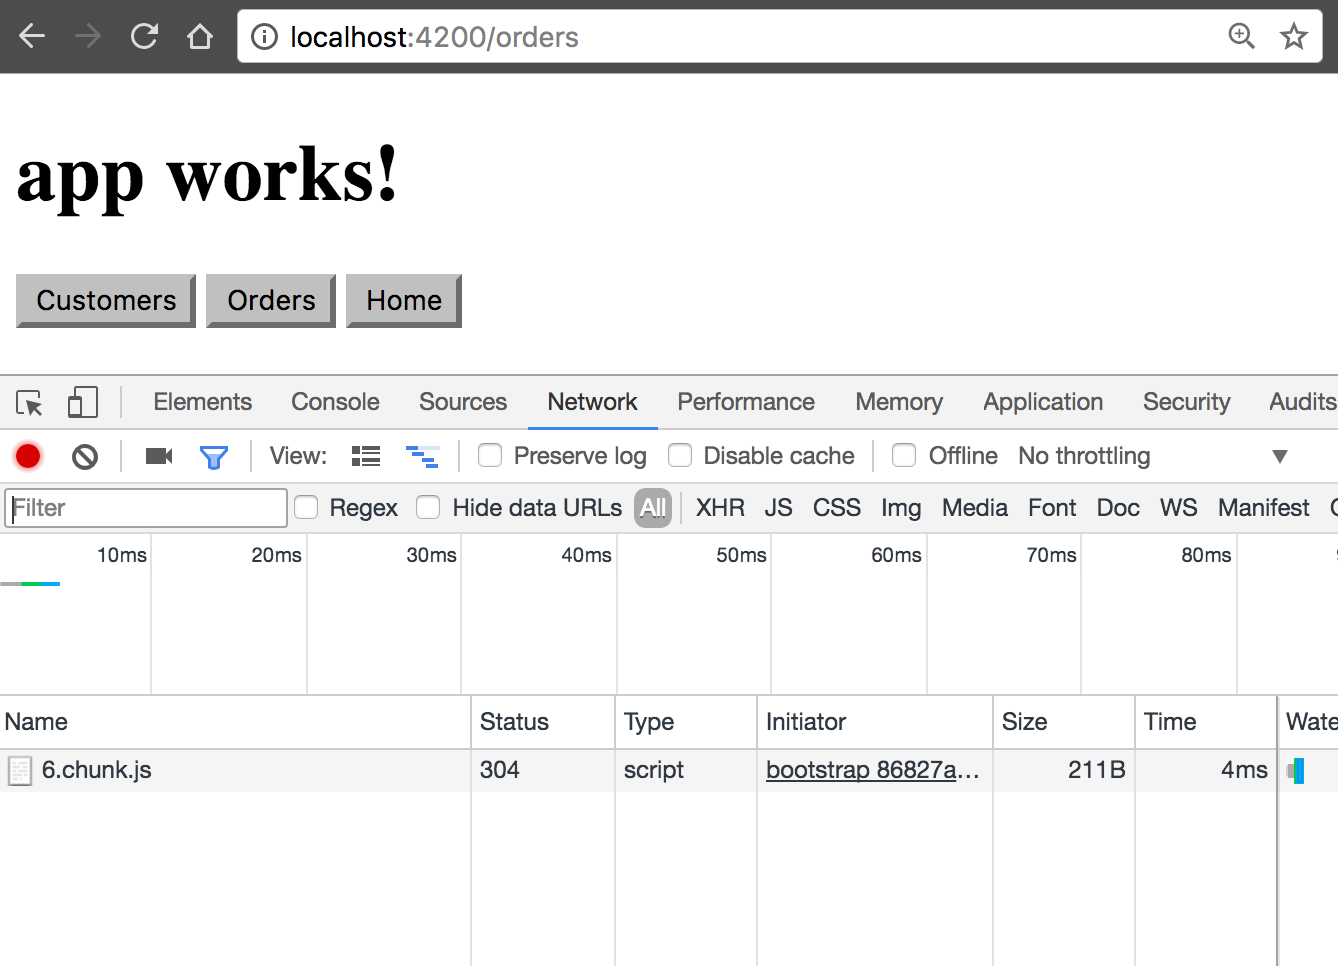Enable the Preserve log checkbox
This screenshot has width=1338, height=966.
[490, 456]
